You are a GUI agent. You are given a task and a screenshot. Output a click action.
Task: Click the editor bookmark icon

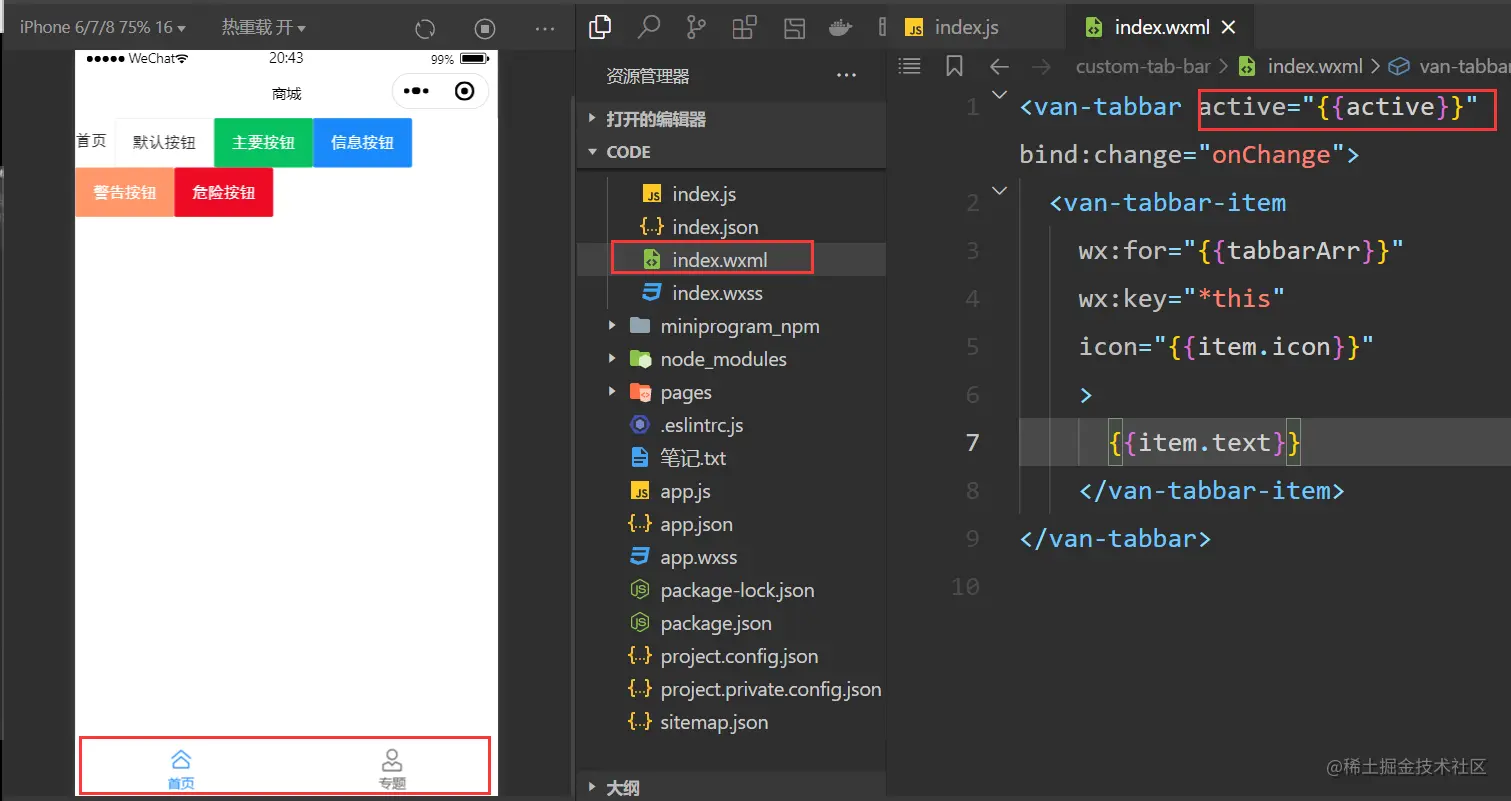[954, 66]
